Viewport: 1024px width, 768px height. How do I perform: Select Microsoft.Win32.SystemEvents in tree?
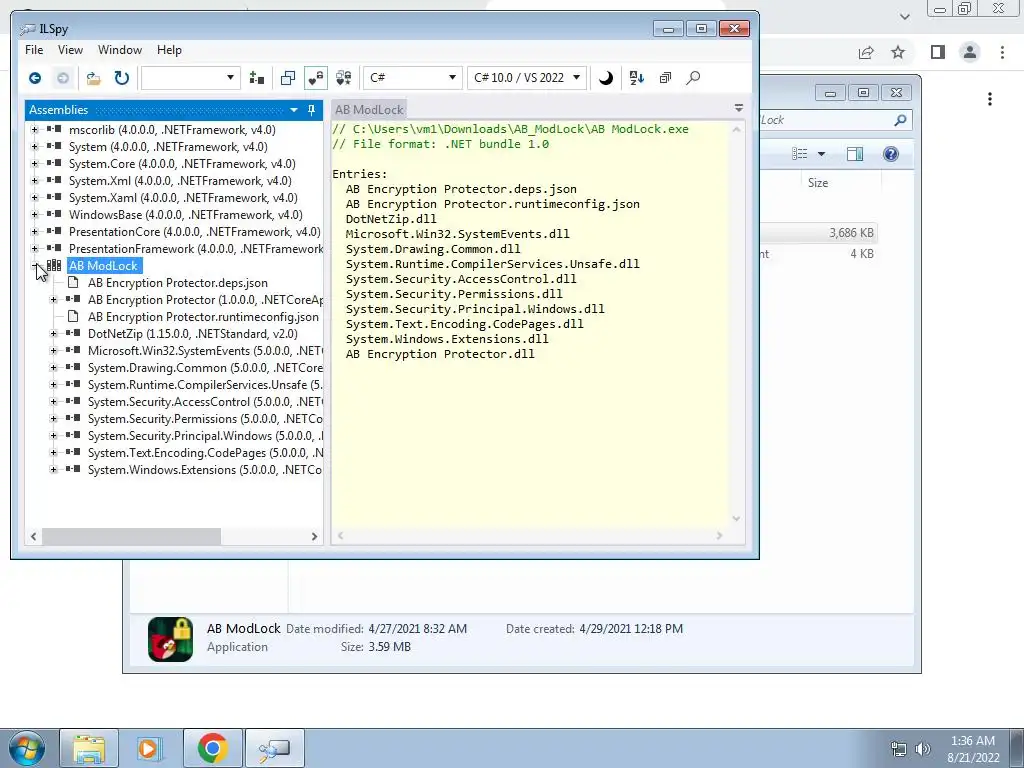coord(205,351)
